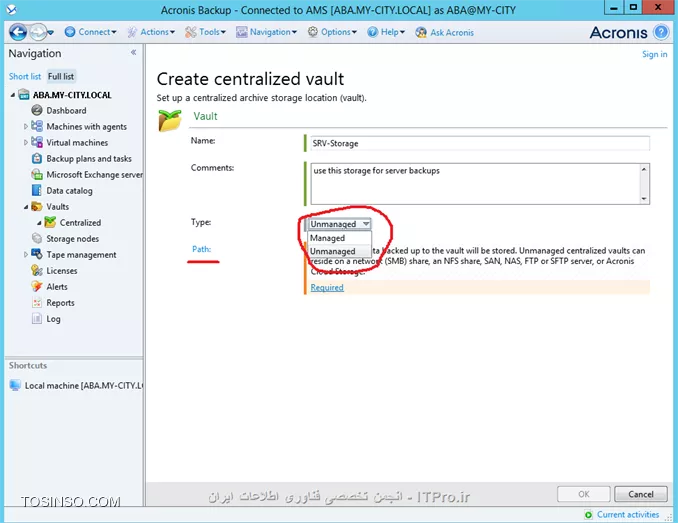The height and width of the screenshot is (523, 678).
Task: Select Reports in navigation tree
Action: pyautogui.click(x=60, y=303)
